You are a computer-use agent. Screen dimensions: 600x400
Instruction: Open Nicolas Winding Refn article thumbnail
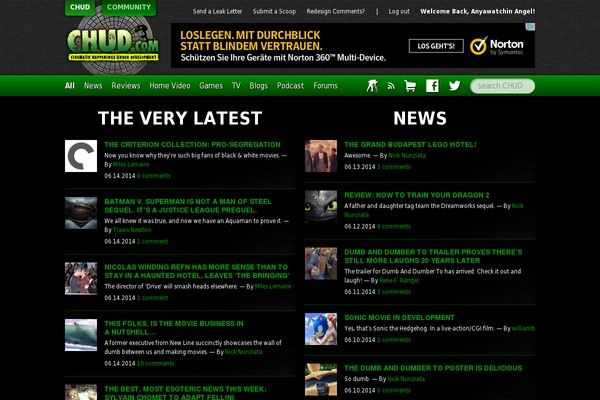[x=81, y=278]
